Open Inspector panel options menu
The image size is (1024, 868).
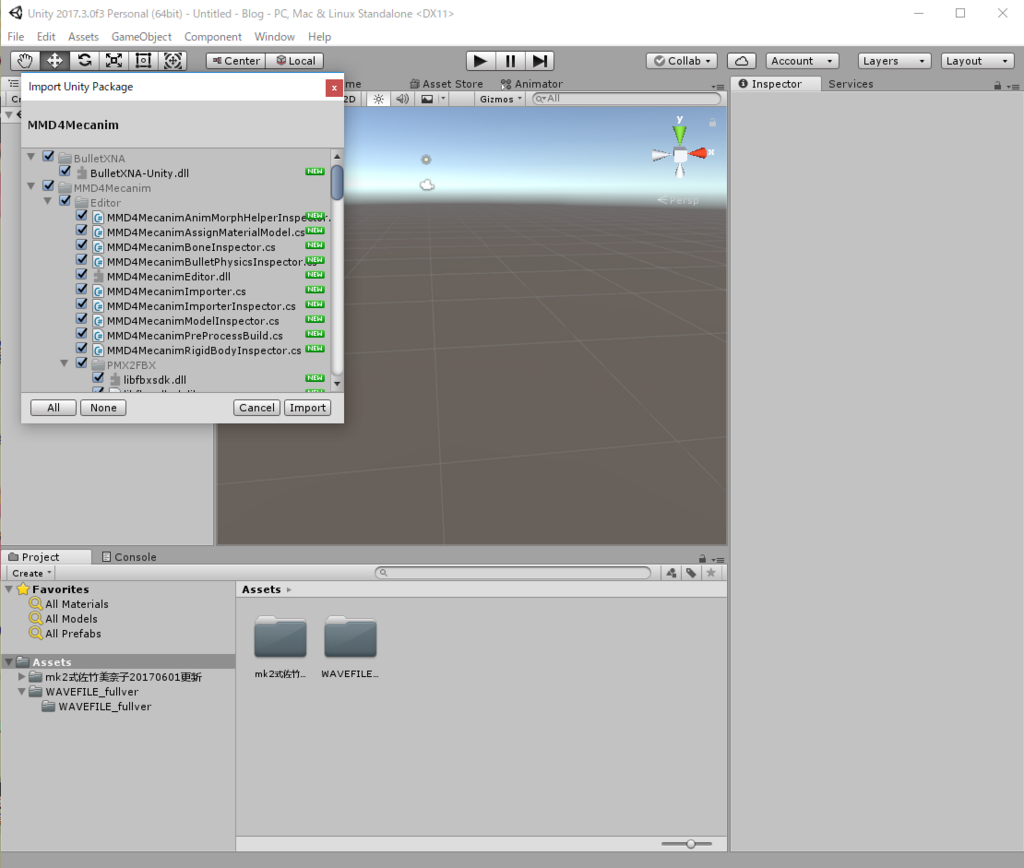pyautogui.click(x=1014, y=86)
